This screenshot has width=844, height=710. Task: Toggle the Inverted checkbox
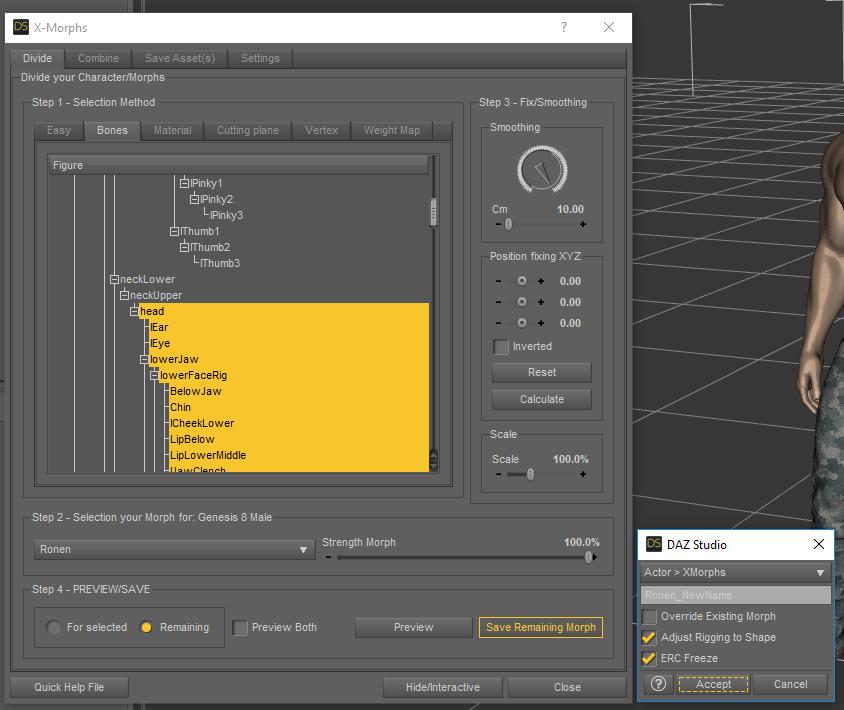click(x=501, y=347)
